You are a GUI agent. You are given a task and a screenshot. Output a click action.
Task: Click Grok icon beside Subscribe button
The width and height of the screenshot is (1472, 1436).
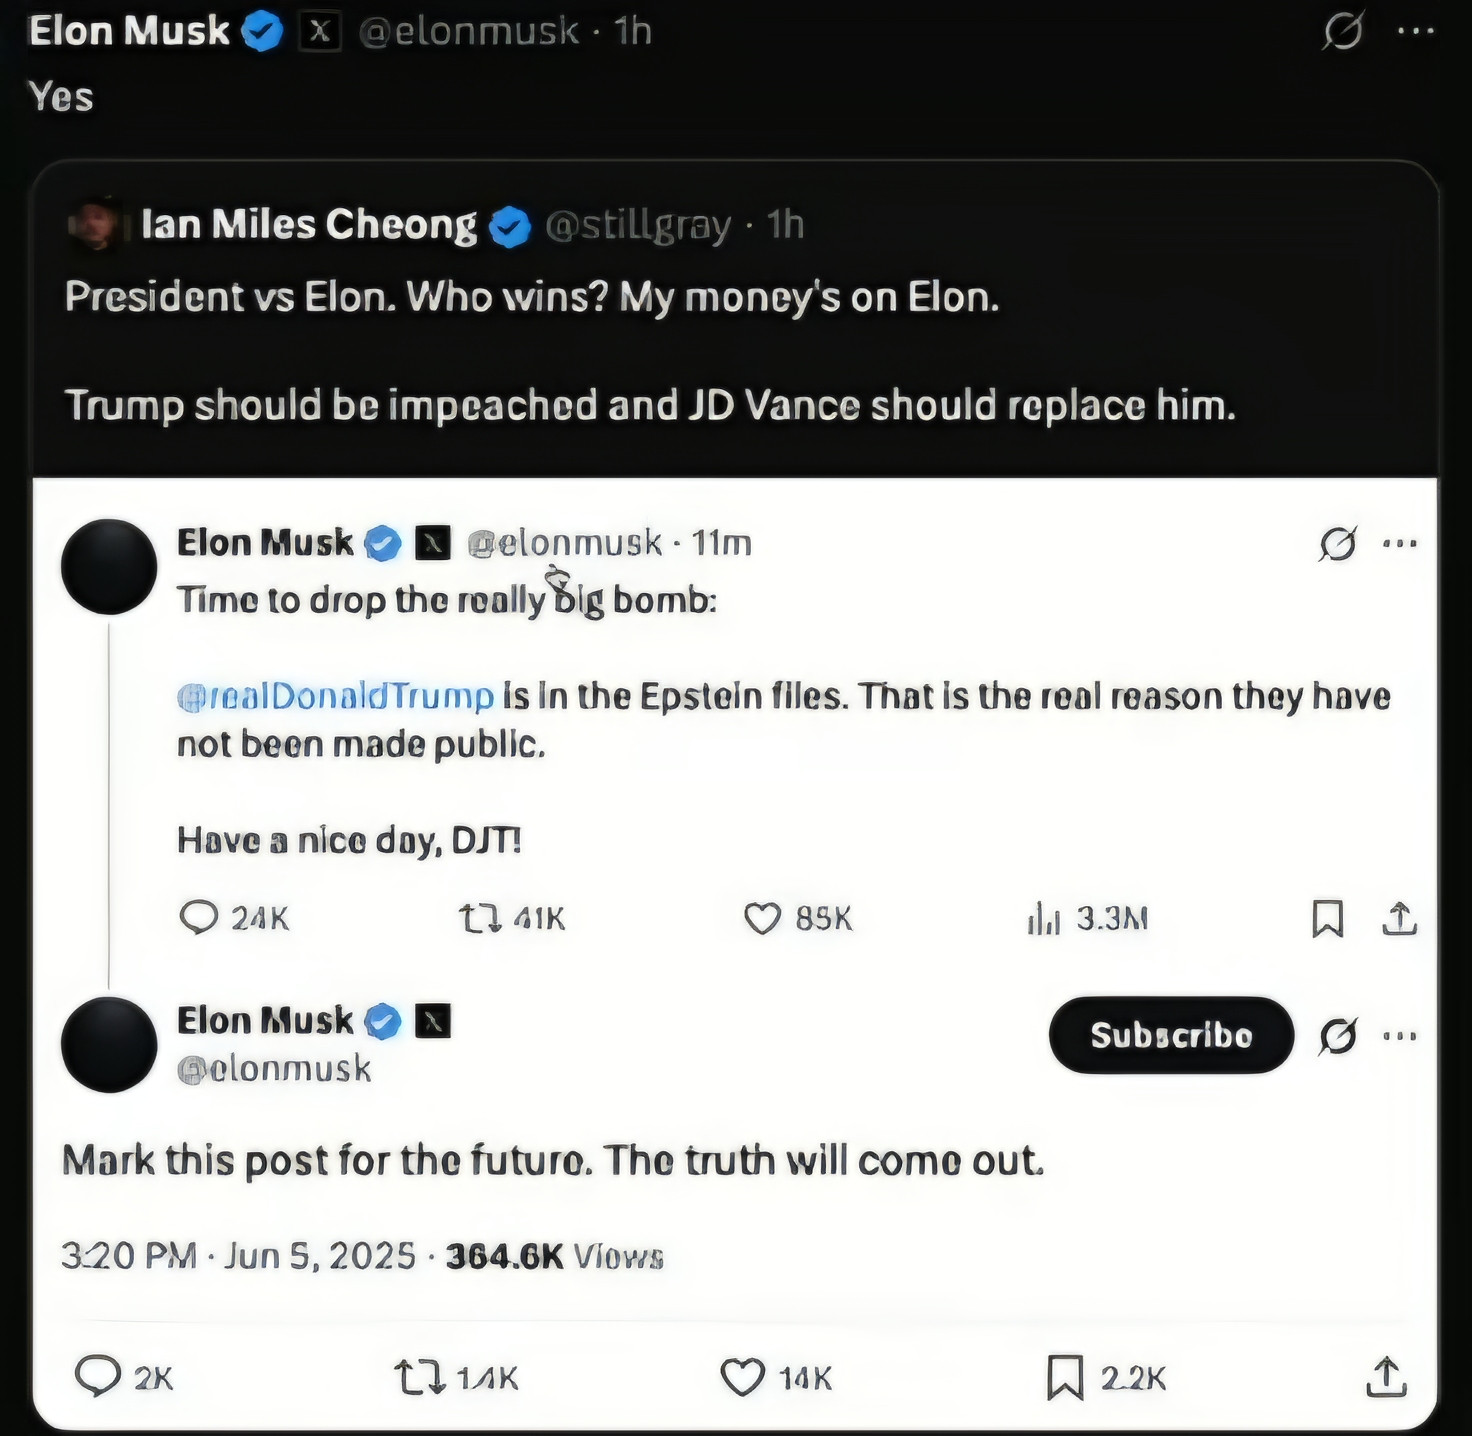click(x=1338, y=1036)
